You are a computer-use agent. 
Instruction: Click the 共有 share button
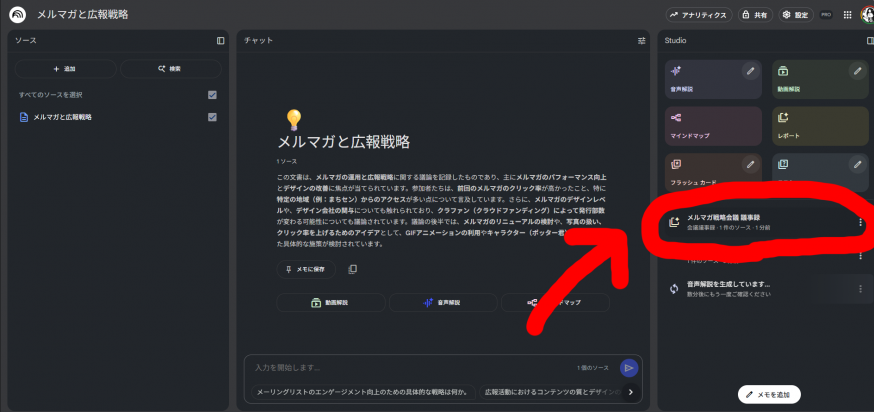coord(755,15)
